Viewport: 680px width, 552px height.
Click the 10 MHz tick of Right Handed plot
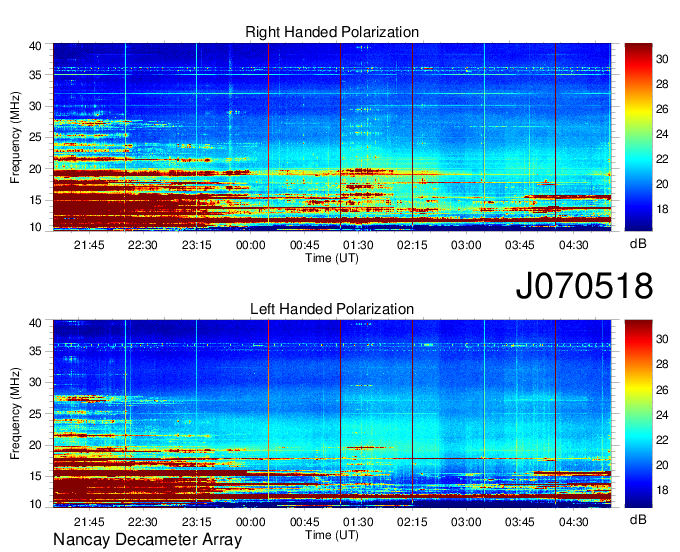coord(35,227)
